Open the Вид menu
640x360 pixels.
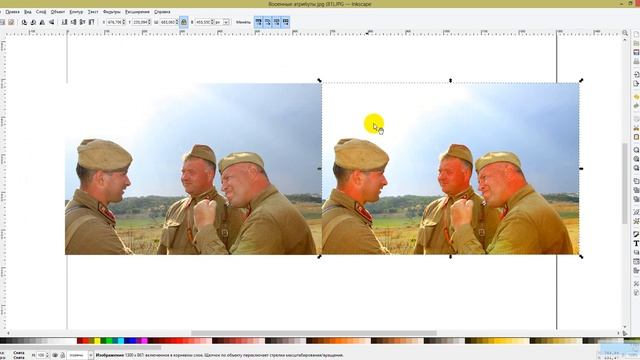click(28, 12)
